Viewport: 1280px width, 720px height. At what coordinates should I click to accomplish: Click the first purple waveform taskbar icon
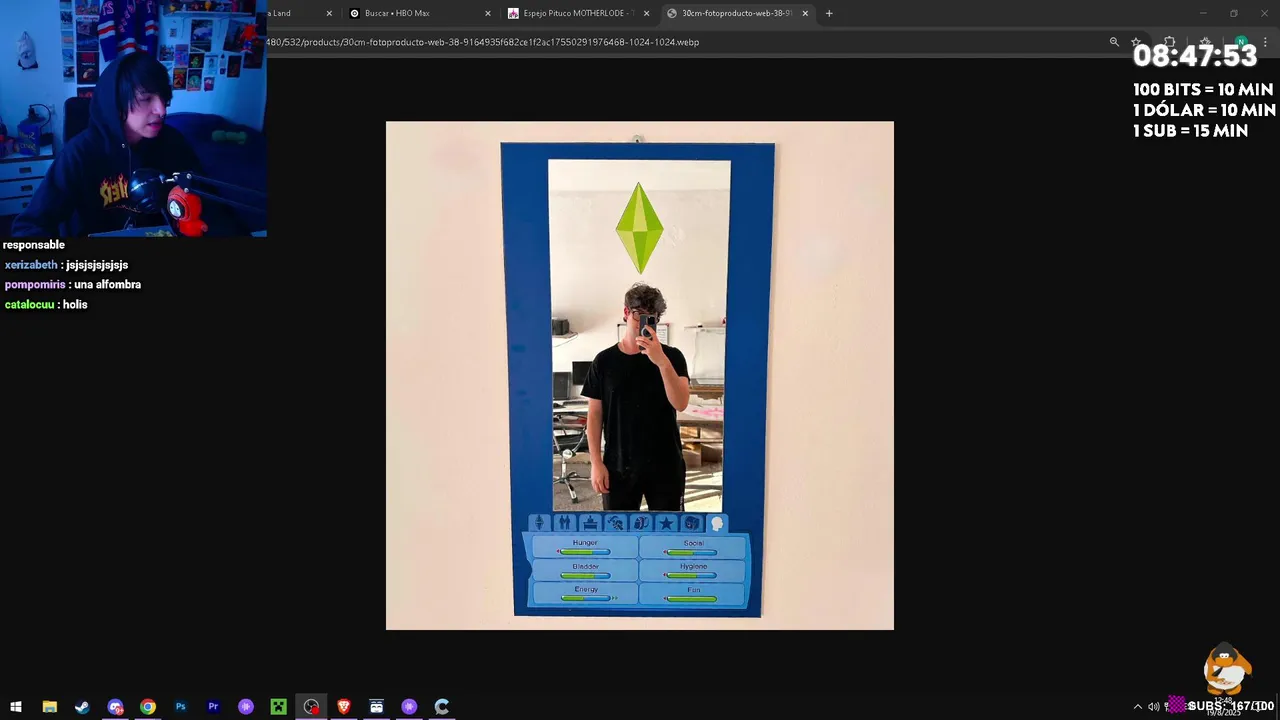(246, 707)
